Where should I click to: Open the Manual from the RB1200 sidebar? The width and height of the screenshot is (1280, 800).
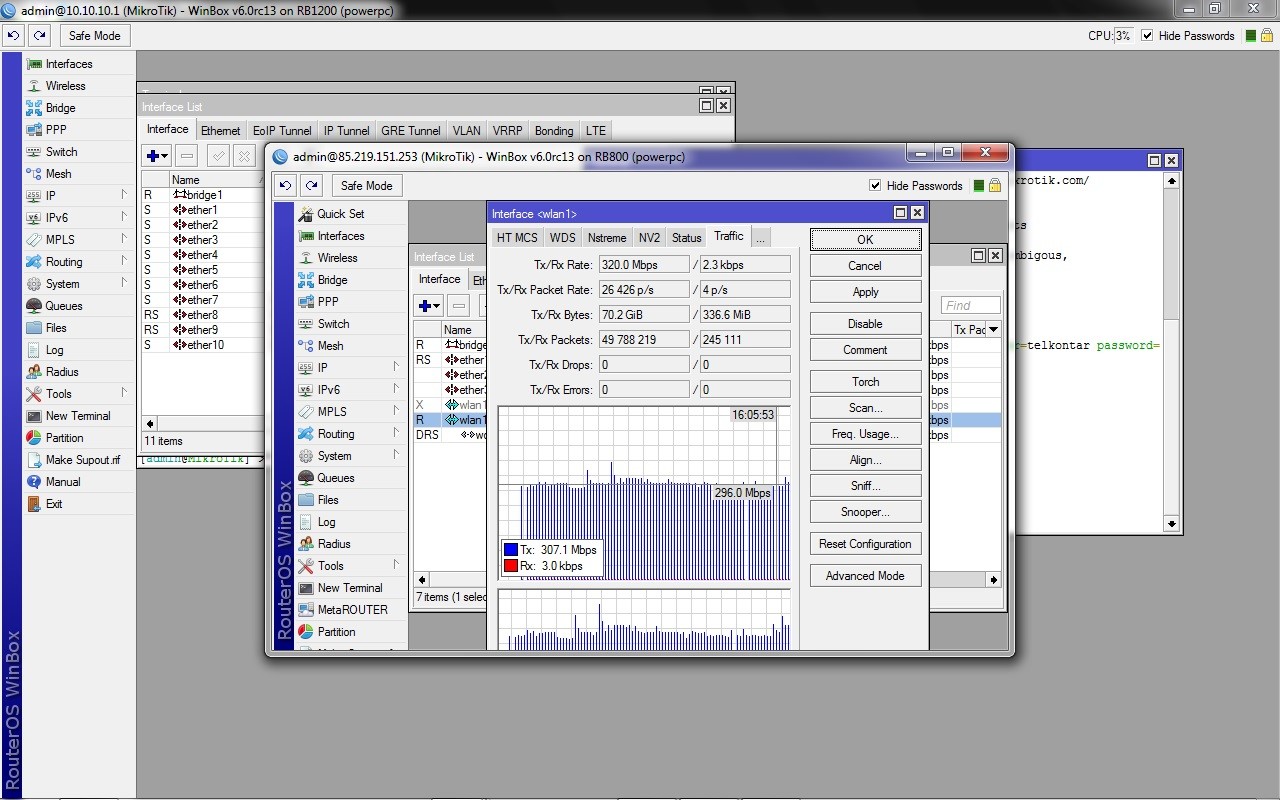[62, 482]
